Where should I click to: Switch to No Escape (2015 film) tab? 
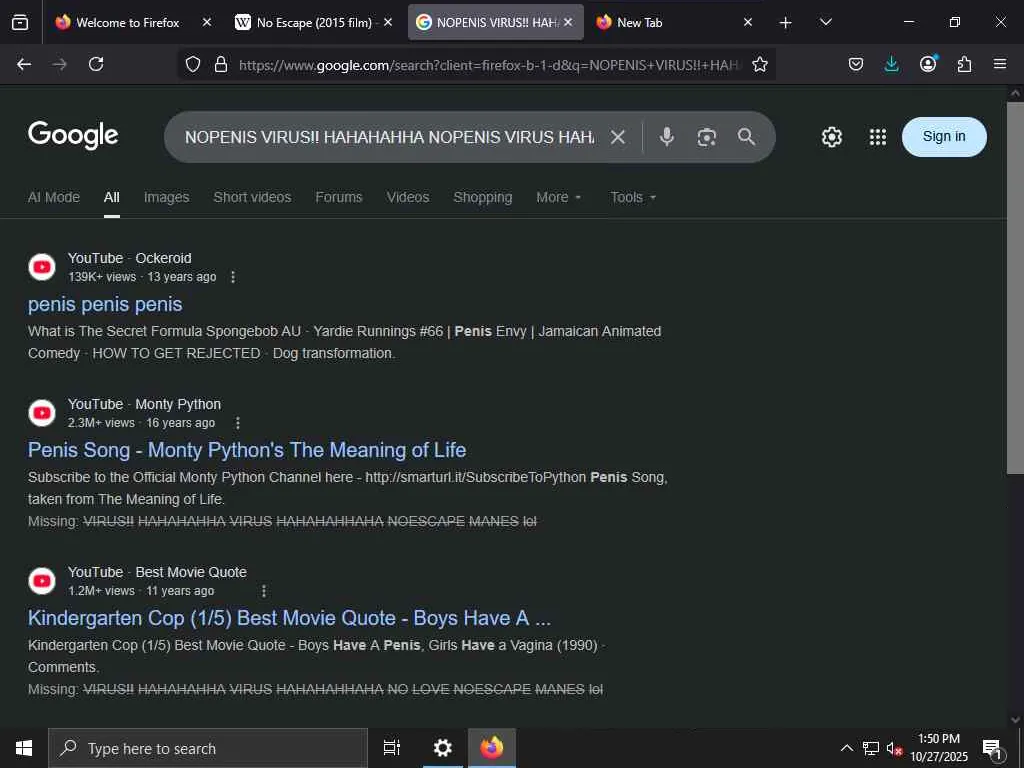point(315,22)
